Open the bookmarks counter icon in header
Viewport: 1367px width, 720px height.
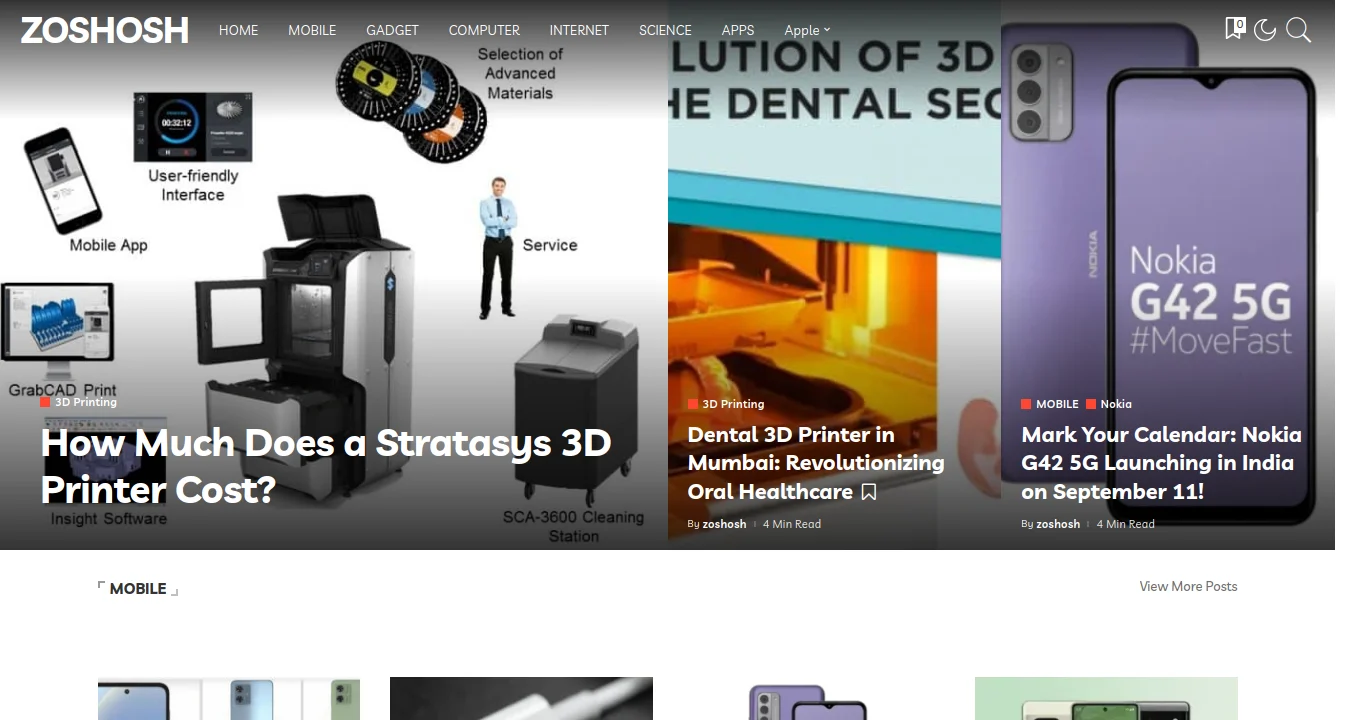1234,29
